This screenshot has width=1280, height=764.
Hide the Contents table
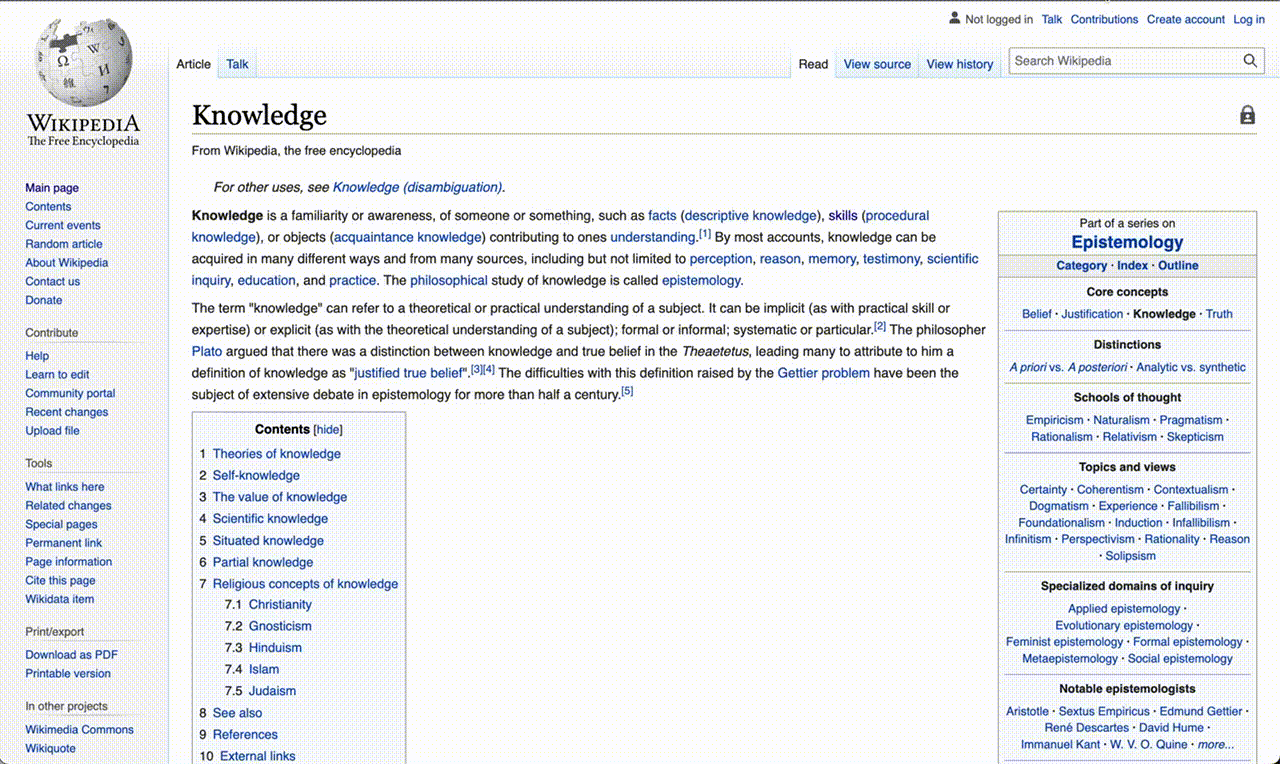(328, 430)
